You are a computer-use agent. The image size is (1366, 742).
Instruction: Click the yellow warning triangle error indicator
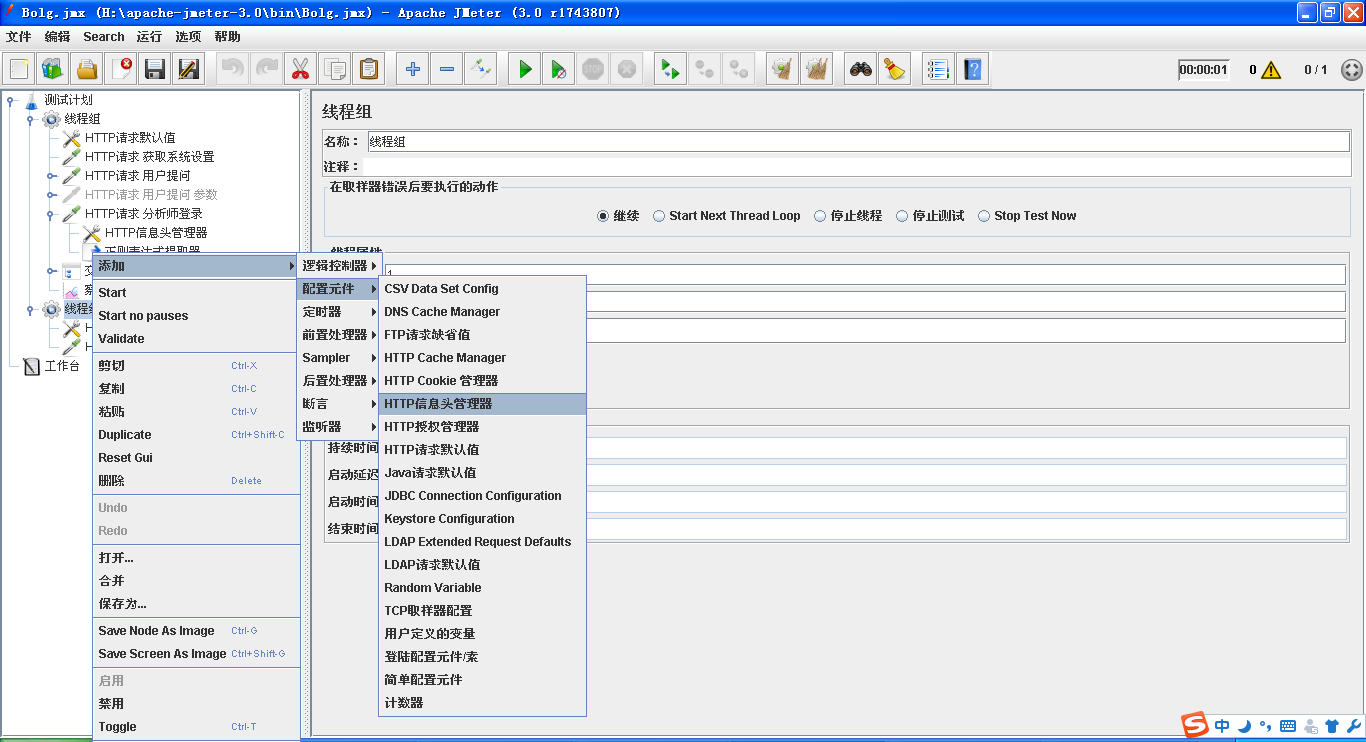pos(1271,70)
